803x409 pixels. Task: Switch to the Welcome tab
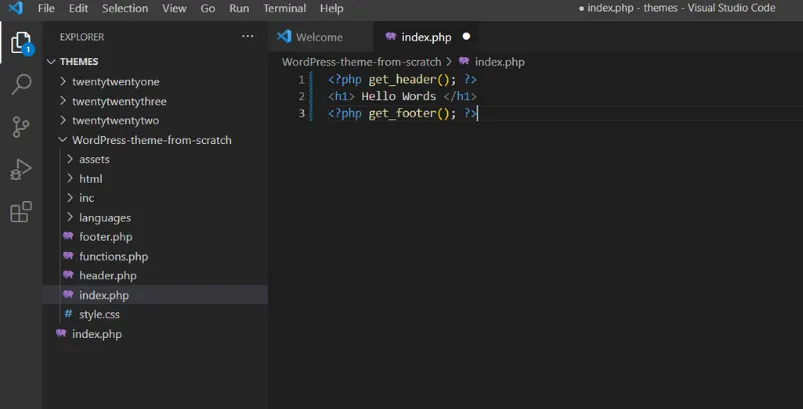point(321,37)
